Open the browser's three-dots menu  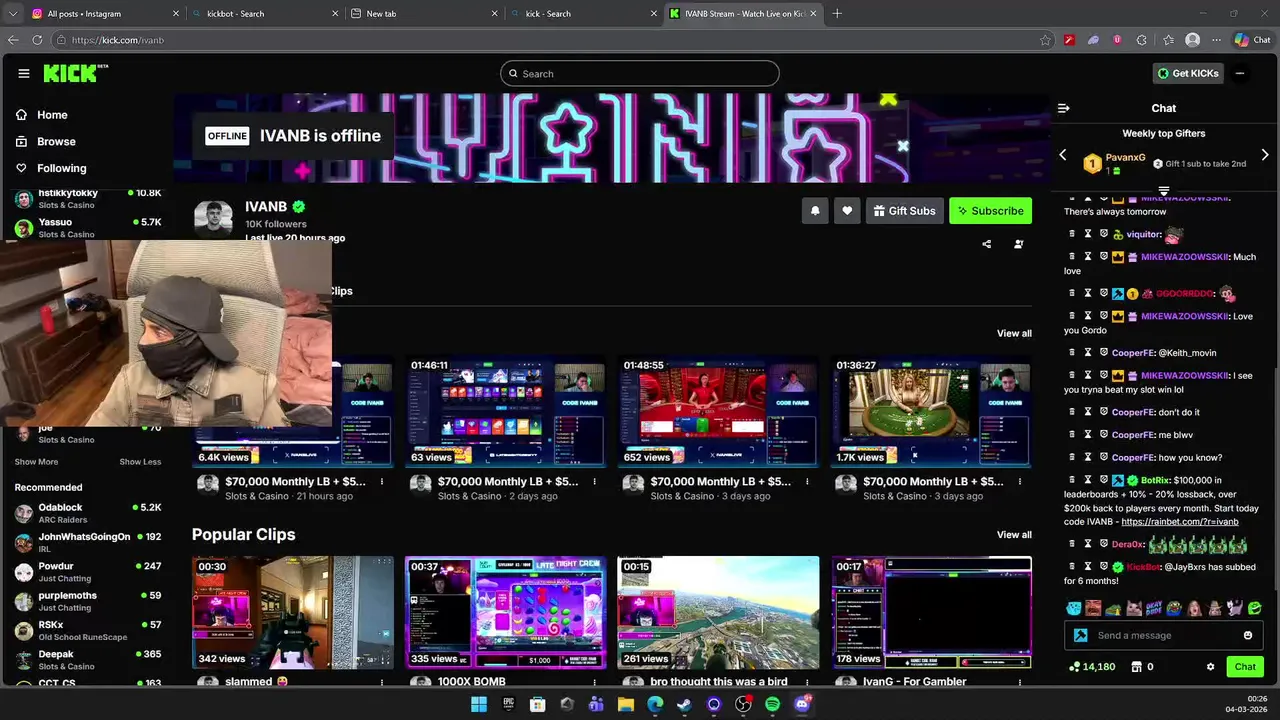[1217, 40]
